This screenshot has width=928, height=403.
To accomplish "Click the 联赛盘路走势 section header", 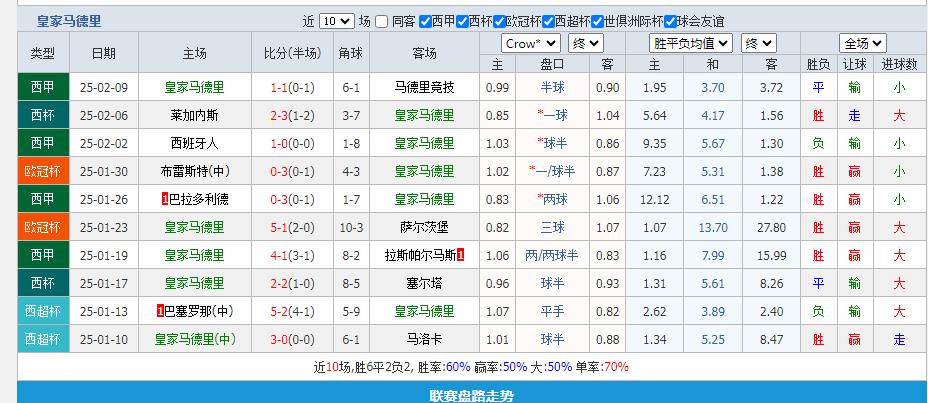I will tap(472, 395).
